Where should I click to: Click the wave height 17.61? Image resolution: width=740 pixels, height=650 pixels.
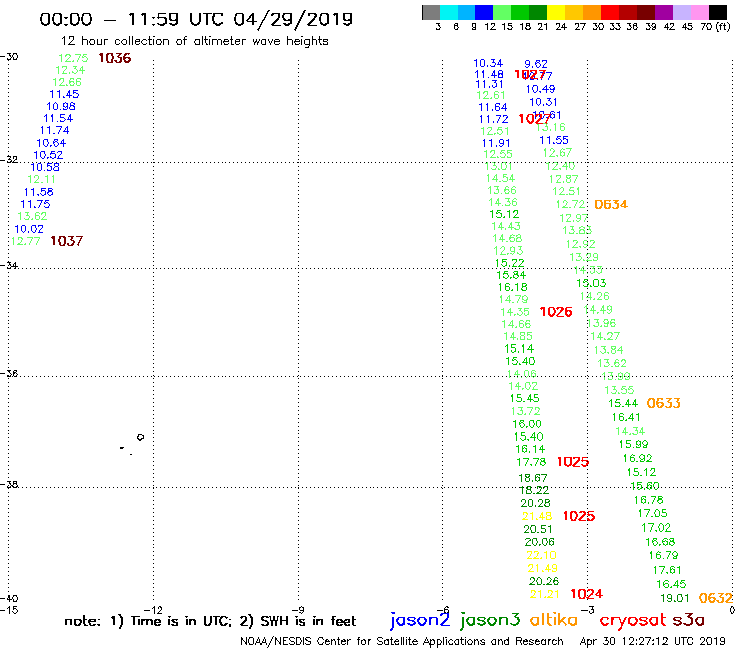tap(667, 570)
